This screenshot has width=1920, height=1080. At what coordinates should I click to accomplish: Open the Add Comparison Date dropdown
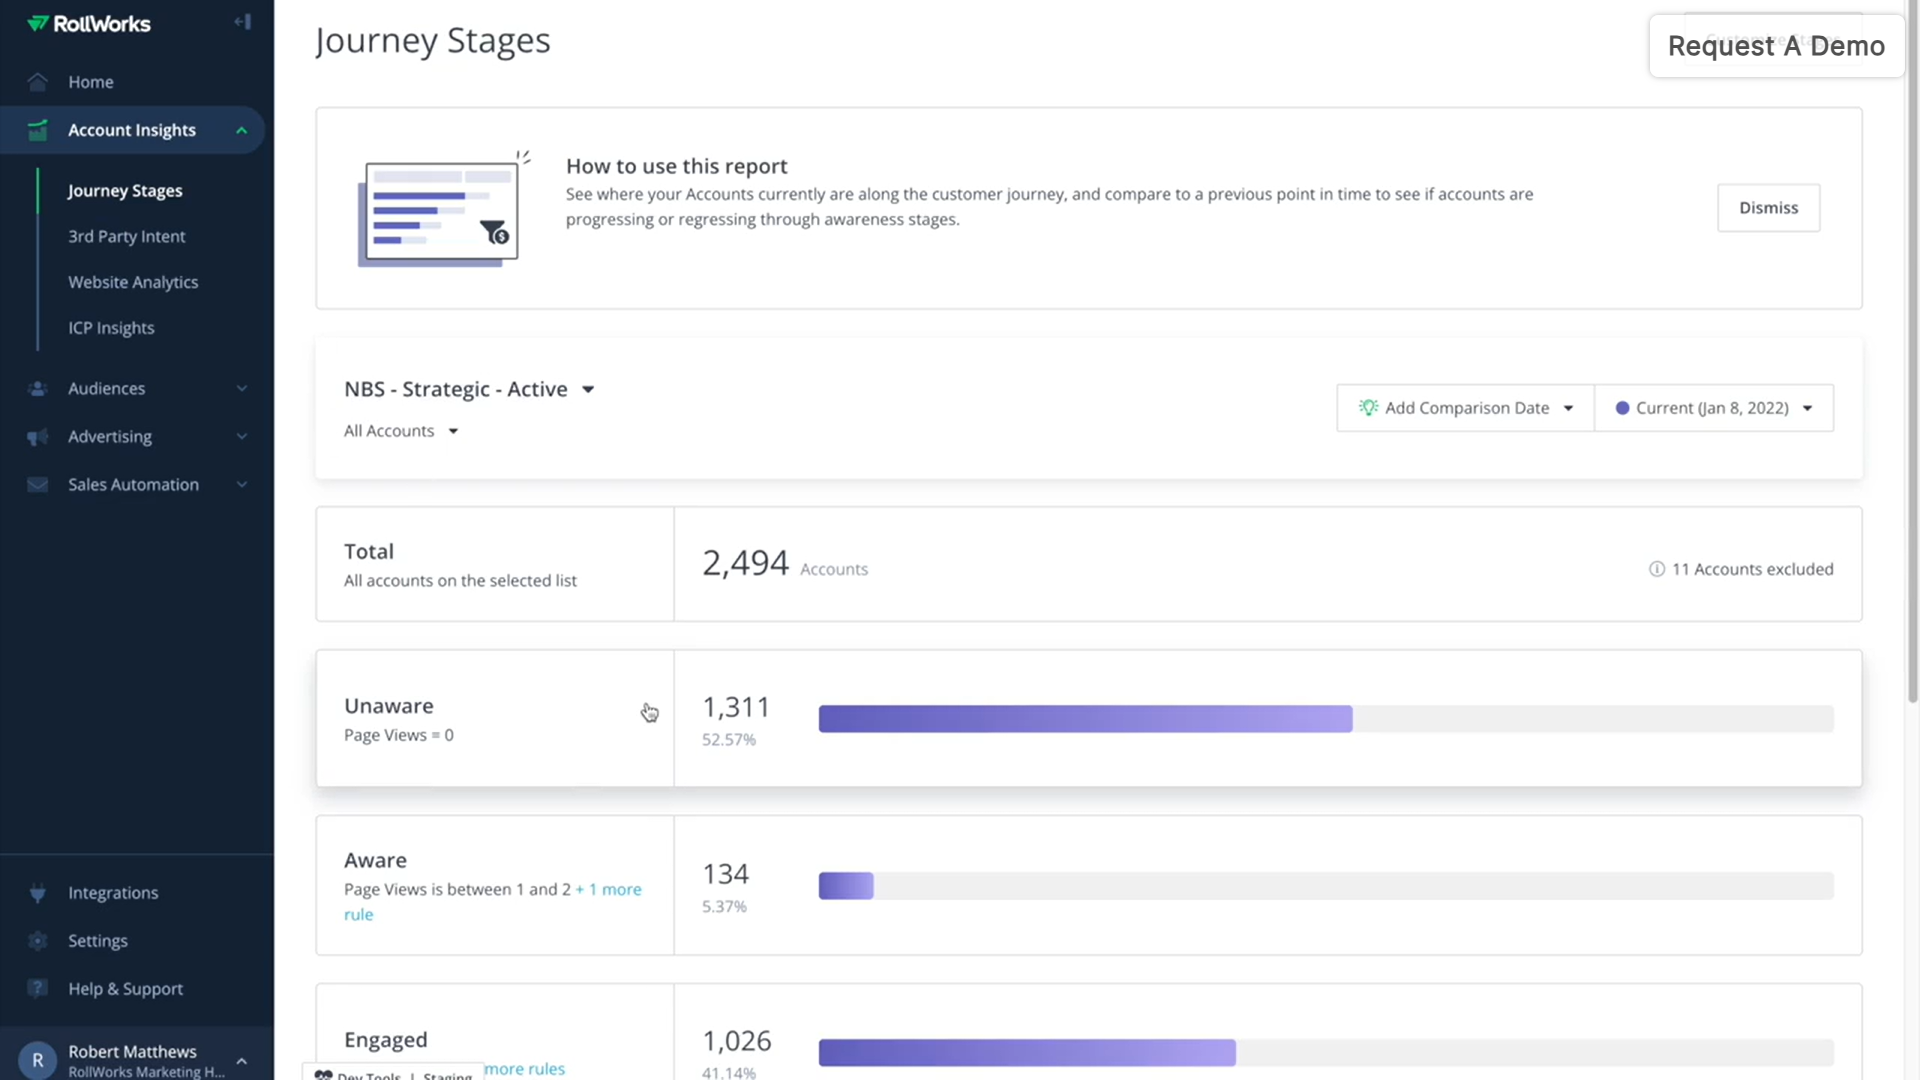click(x=1465, y=408)
